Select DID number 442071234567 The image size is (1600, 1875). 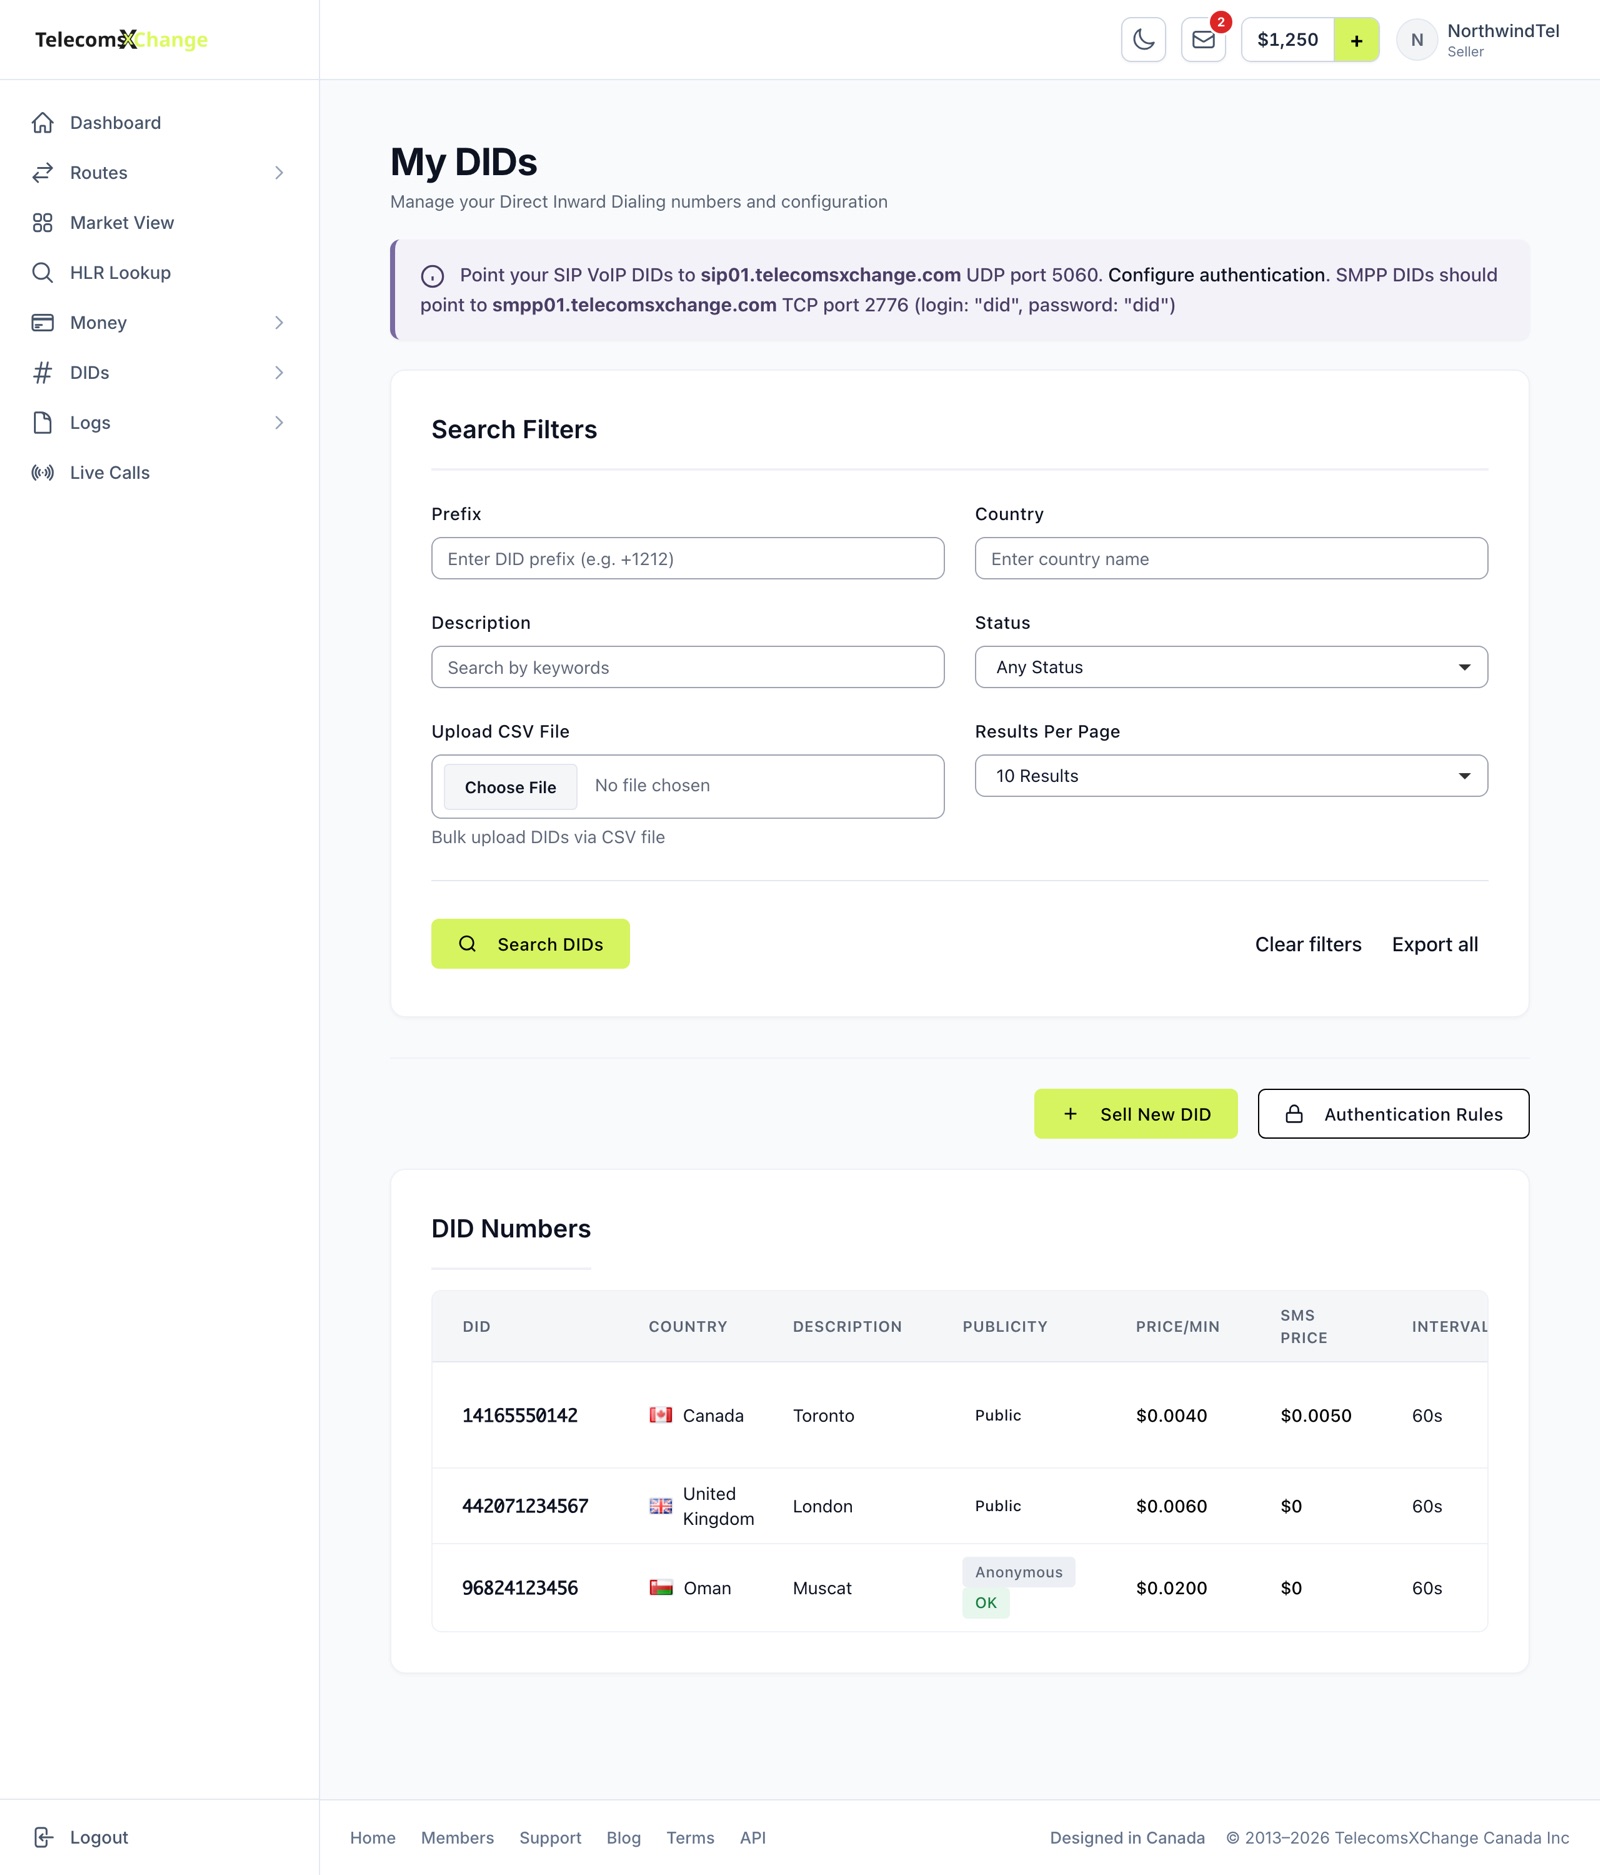[x=525, y=1506]
